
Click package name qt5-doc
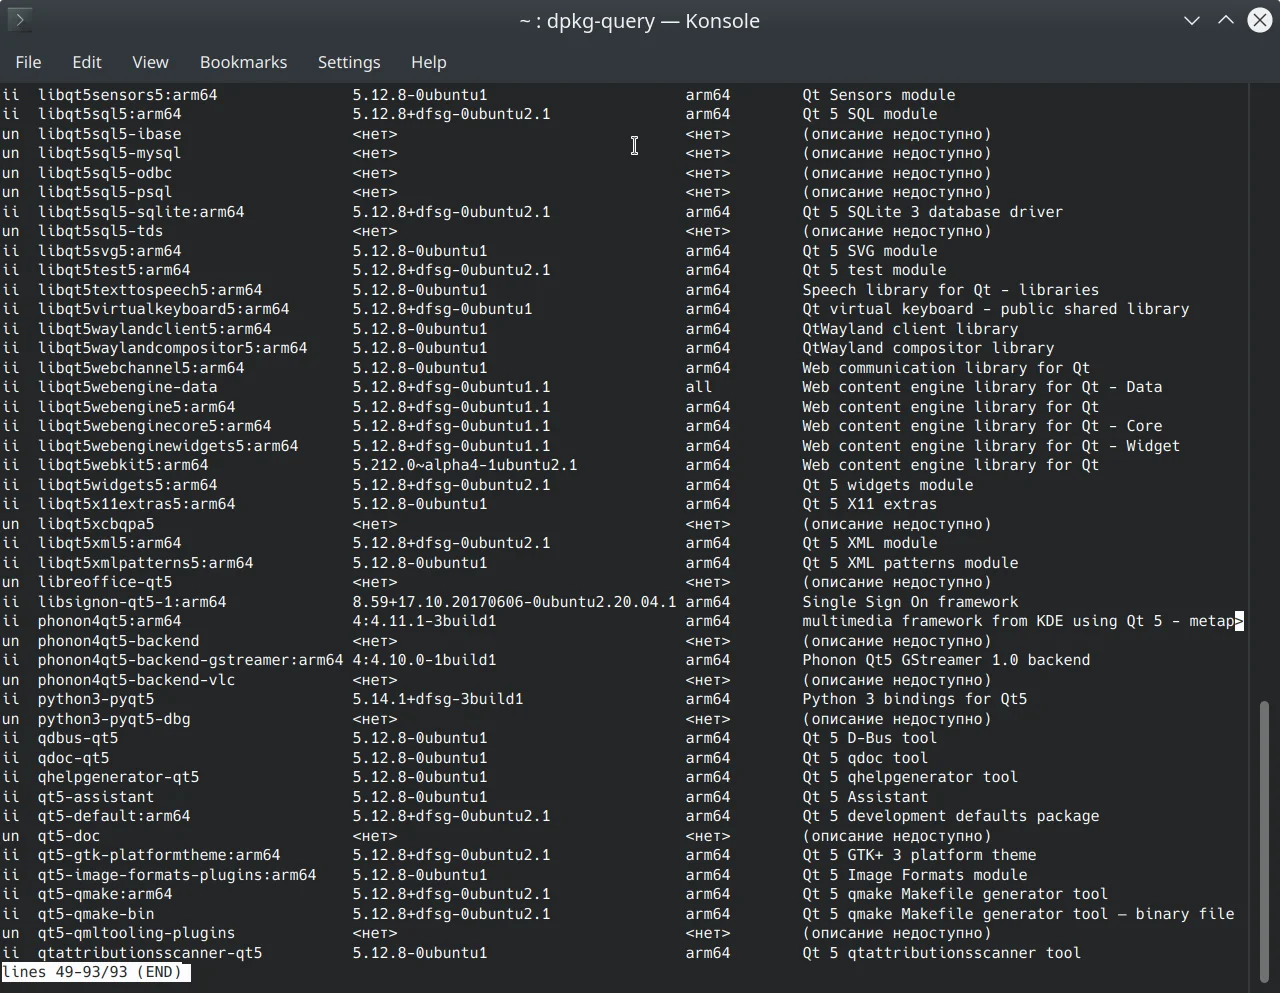coord(69,836)
